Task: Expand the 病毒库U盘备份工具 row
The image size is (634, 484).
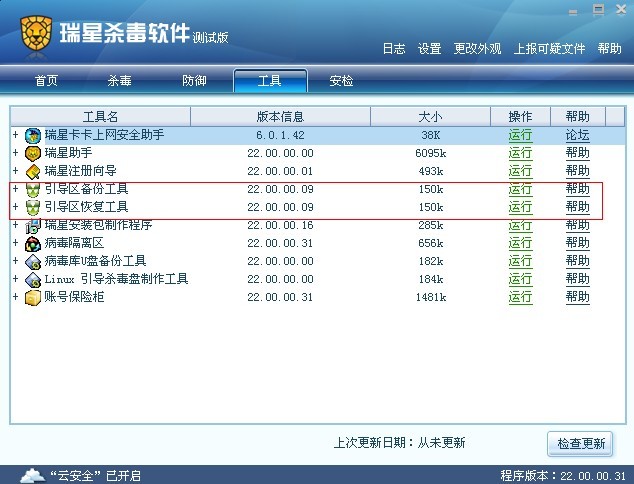Action: tap(15, 260)
